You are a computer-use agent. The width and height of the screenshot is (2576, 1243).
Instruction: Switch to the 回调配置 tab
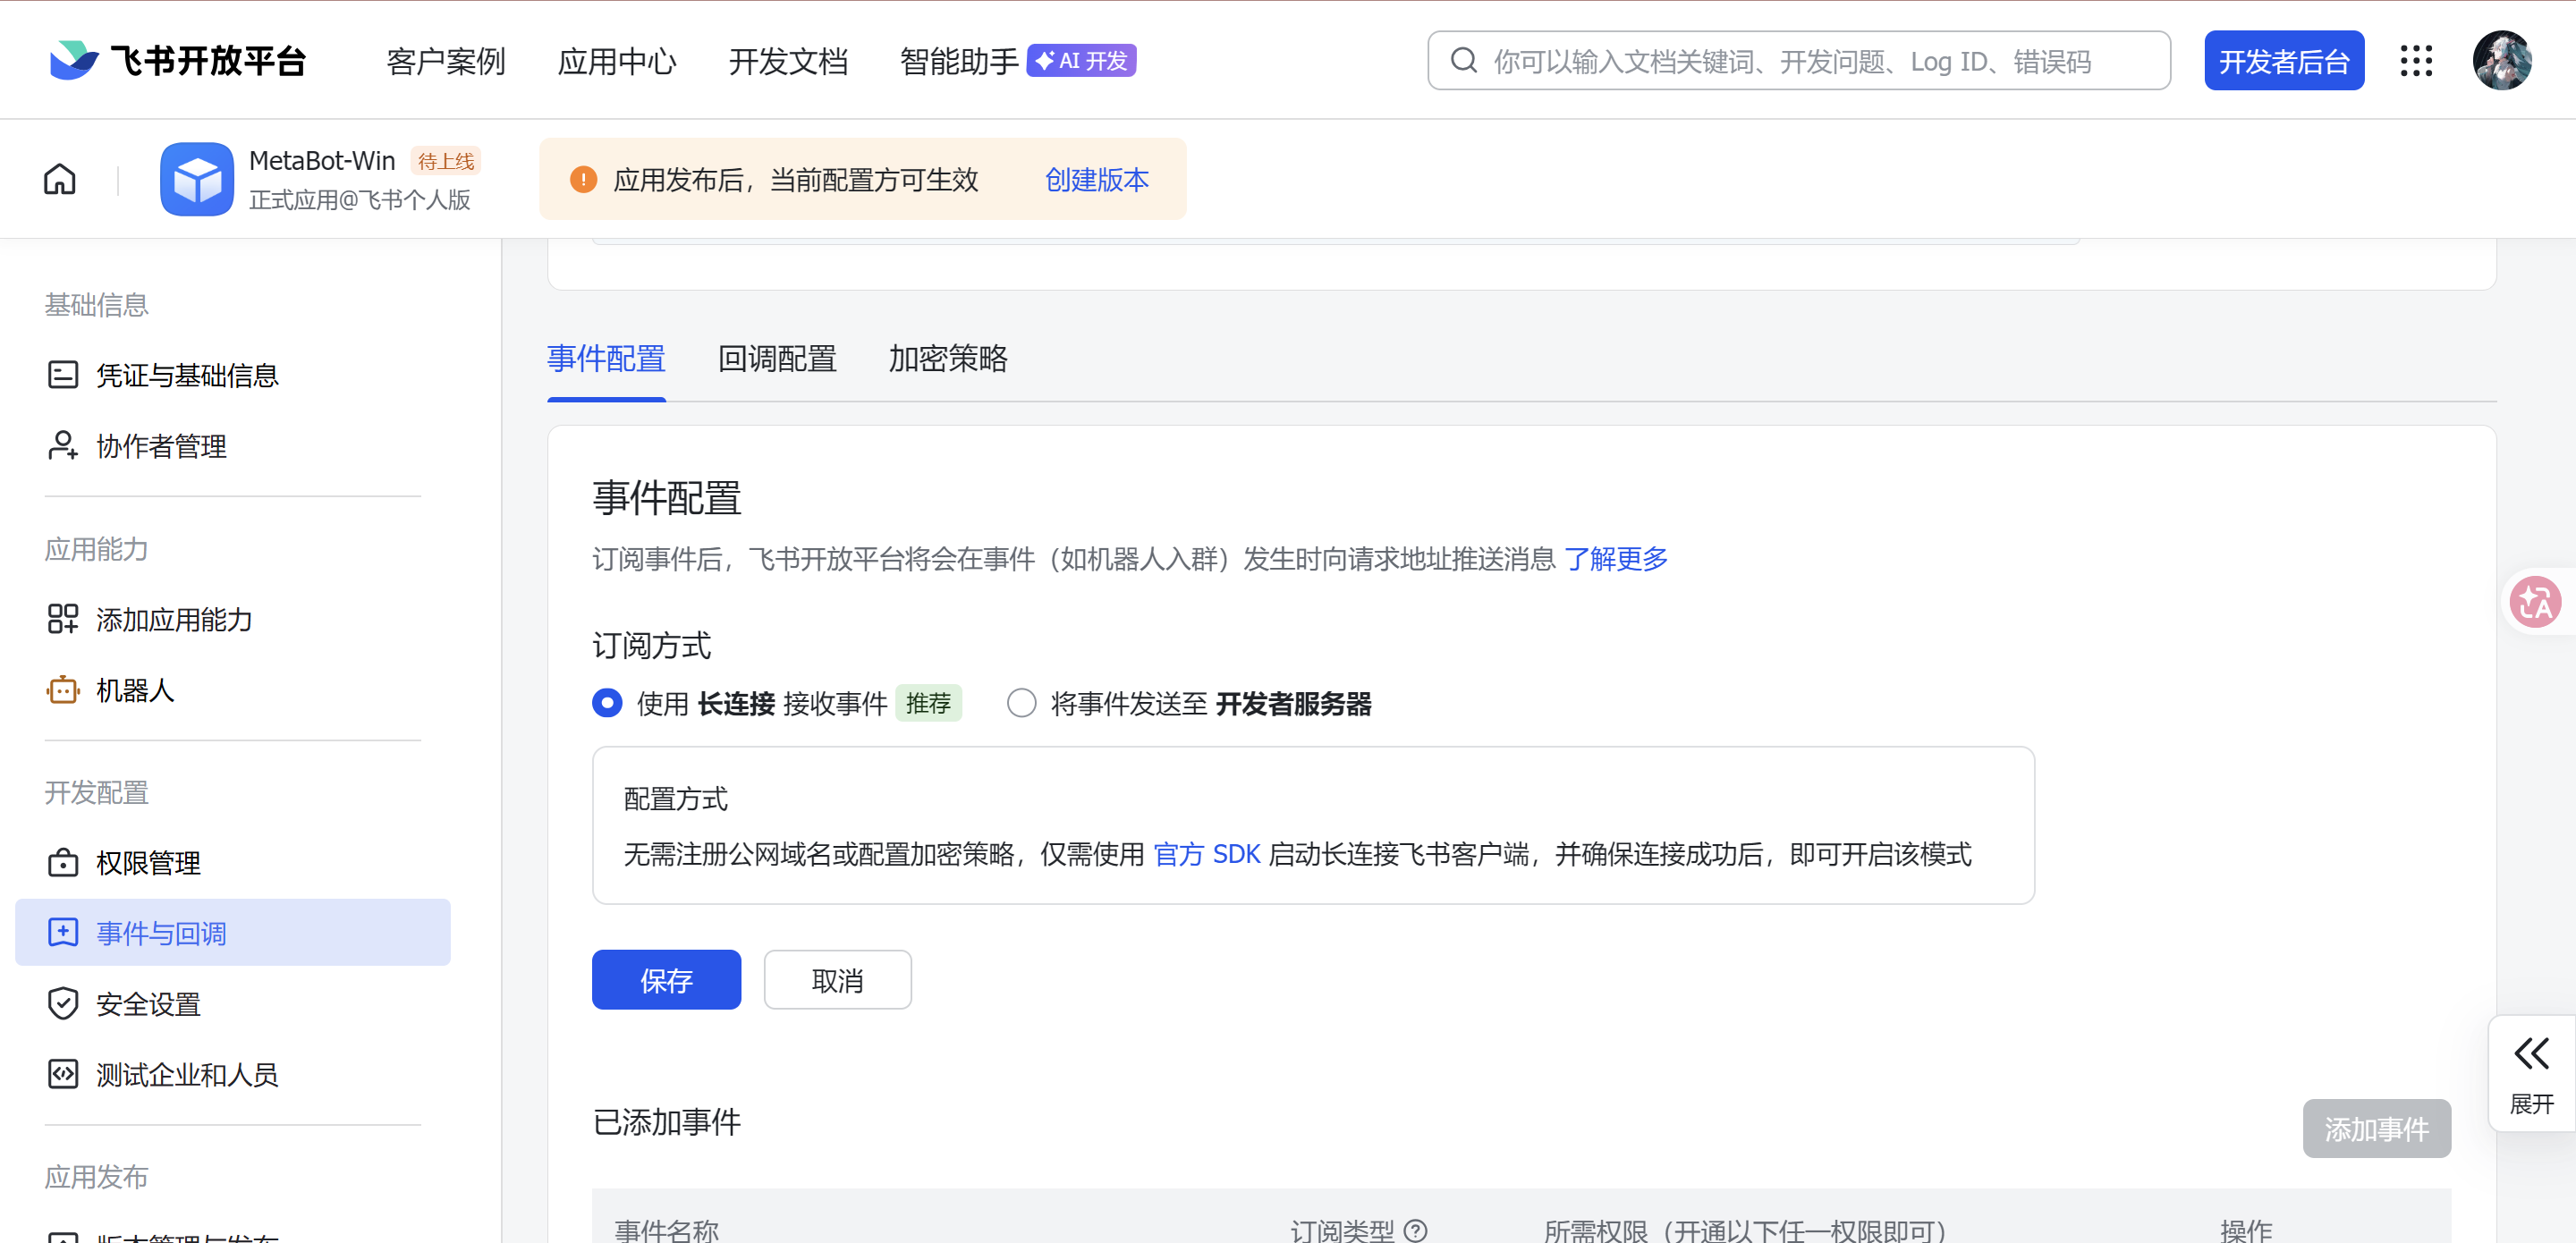point(777,358)
